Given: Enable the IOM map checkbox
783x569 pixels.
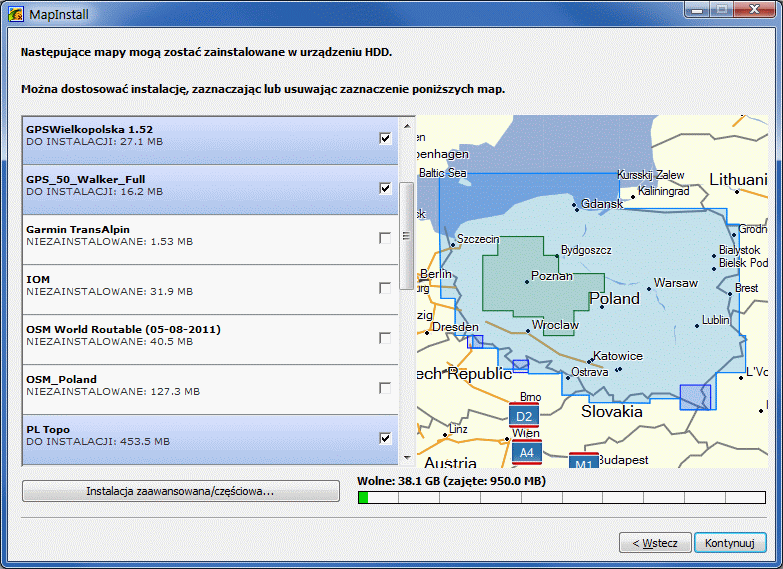Looking at the screenshot, I should pos(385,288).
